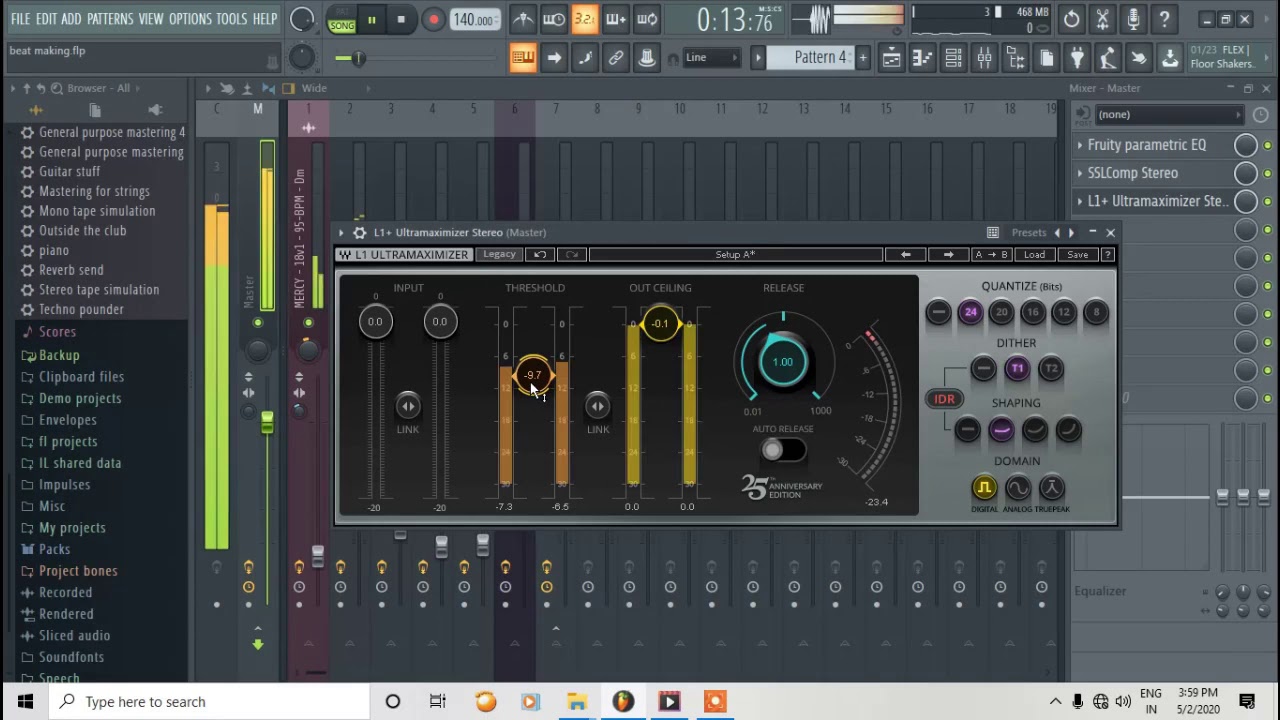Select the Analog domain button
1280x720 pixels.
(x=1018, y=488)
